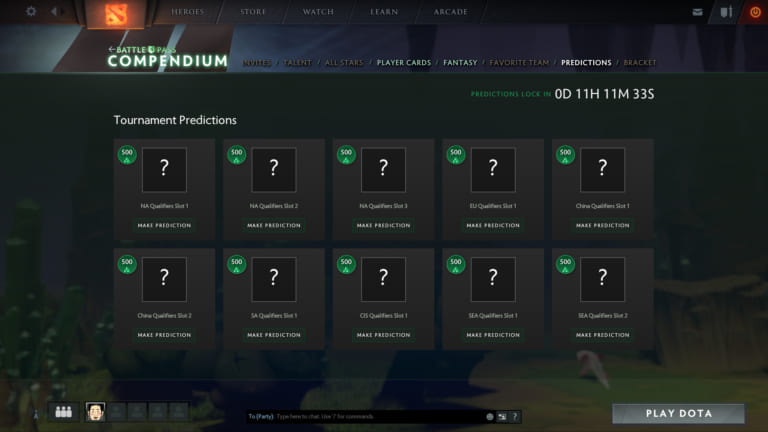This screenshot has height=432, width=768.
Task: Make prediction for China Qualifiers Slot 2
Action: point(165,335)
